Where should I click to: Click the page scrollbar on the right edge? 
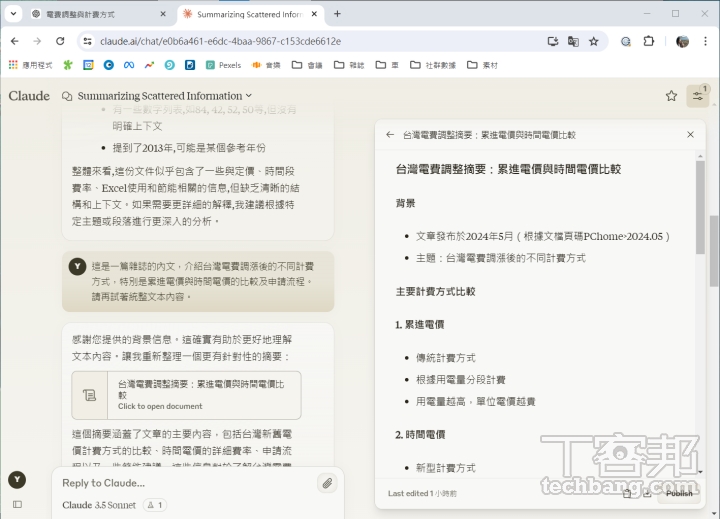coord(714,251)
